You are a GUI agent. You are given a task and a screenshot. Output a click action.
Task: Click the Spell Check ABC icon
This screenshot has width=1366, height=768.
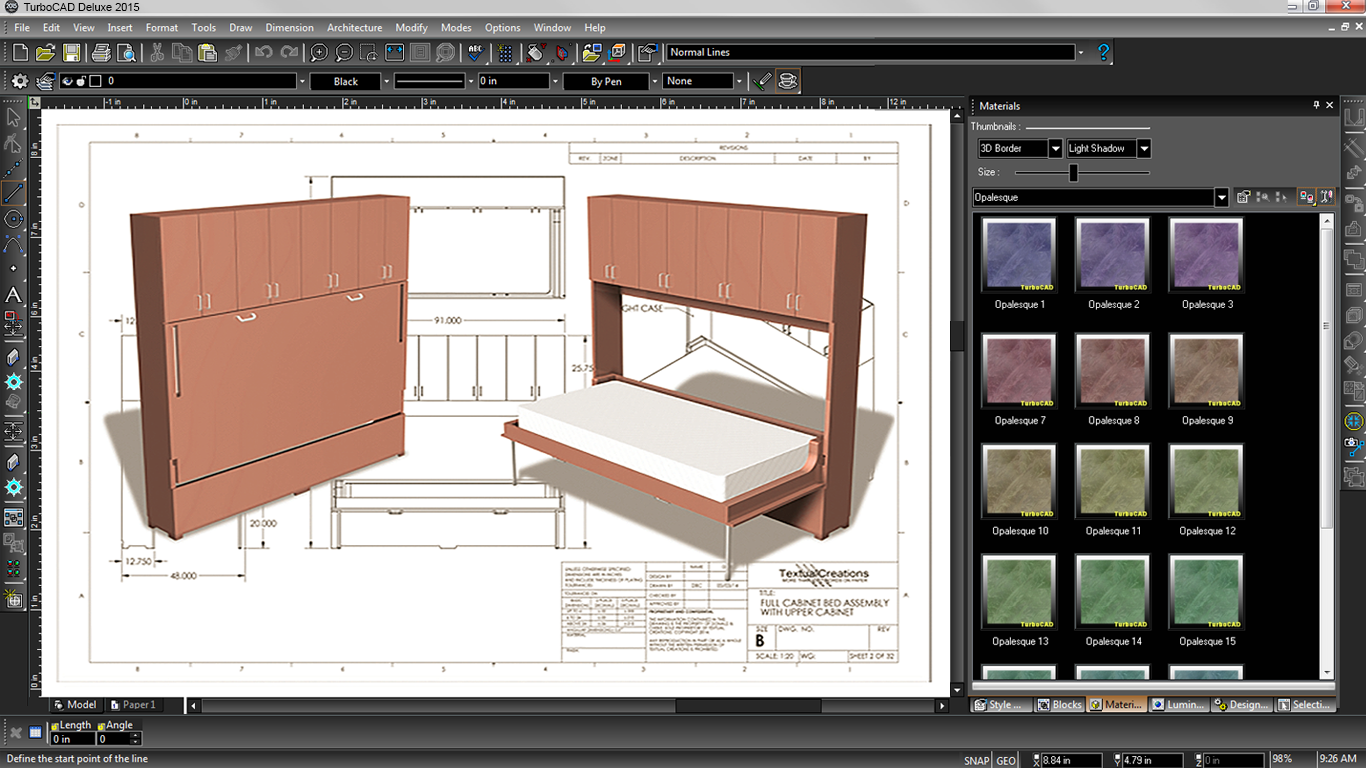coord(476,53)
